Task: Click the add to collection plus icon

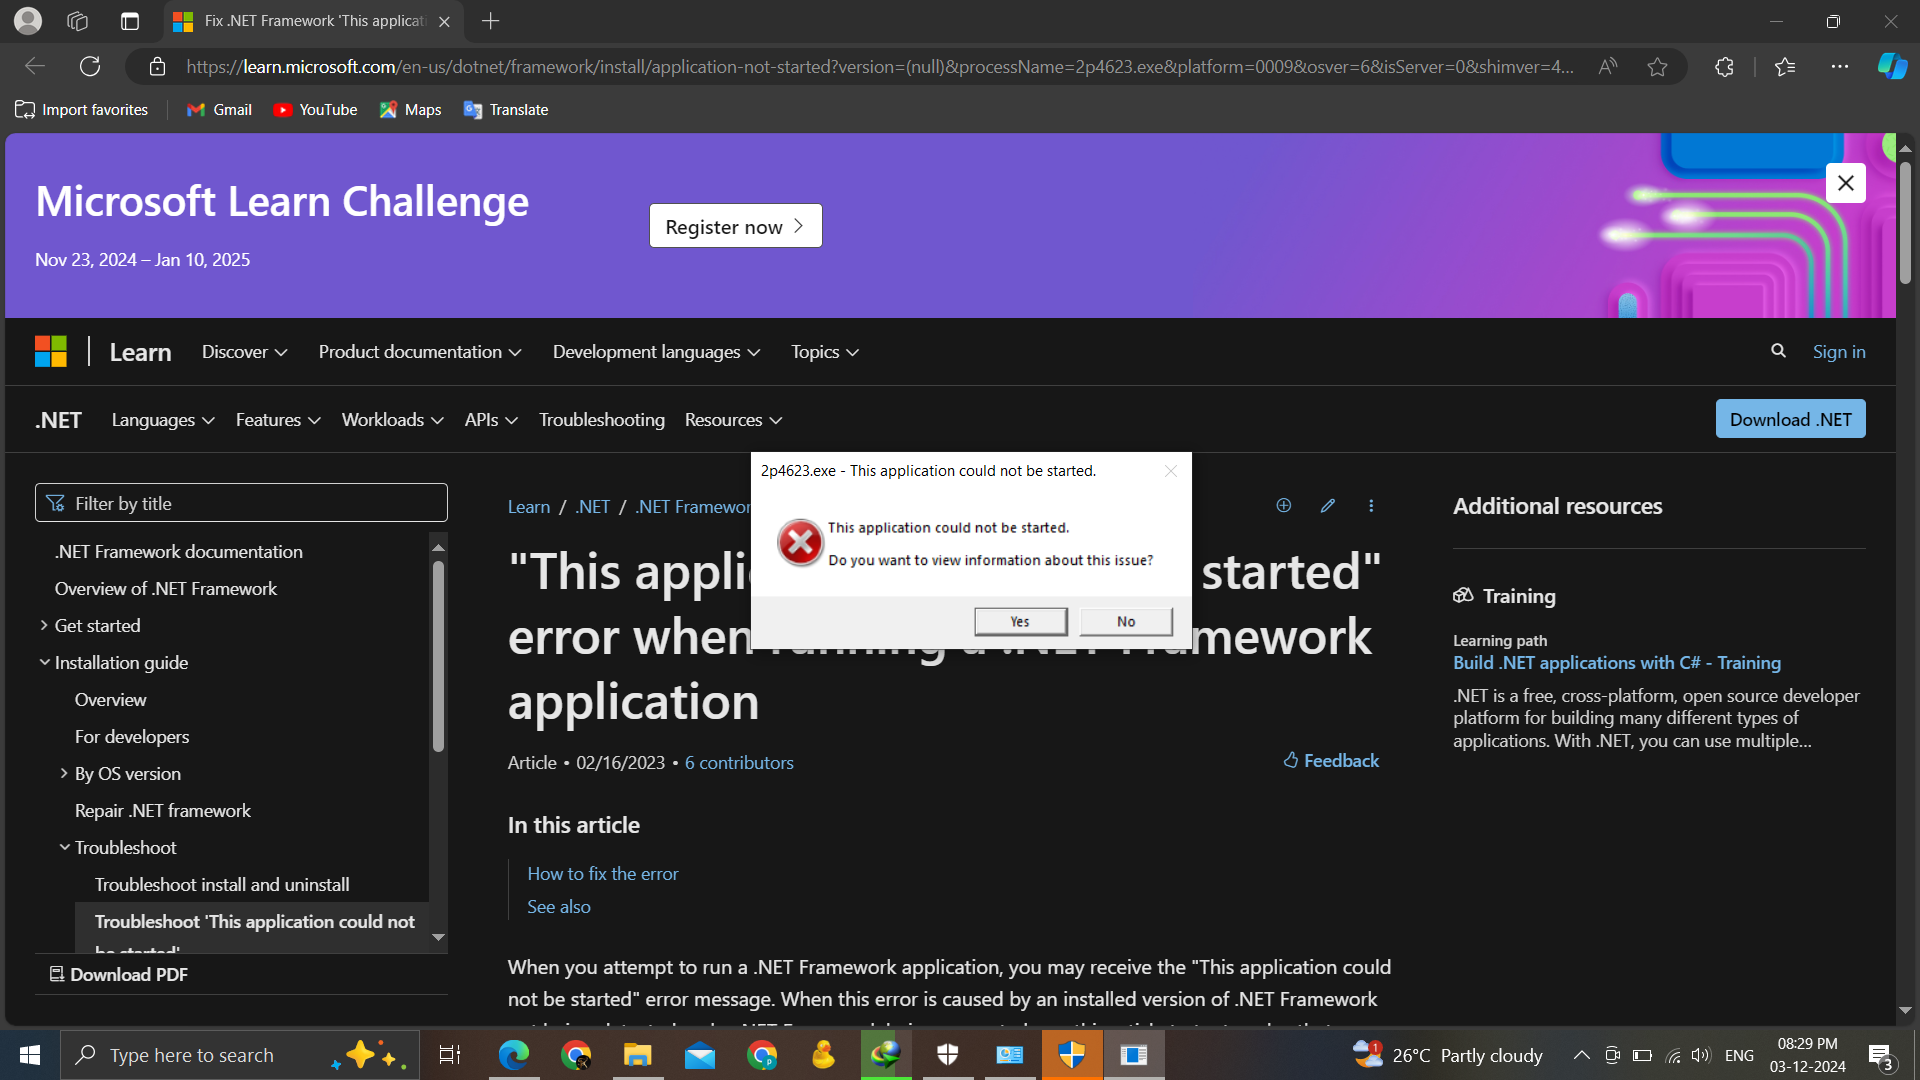Action: click(1283, 506)
